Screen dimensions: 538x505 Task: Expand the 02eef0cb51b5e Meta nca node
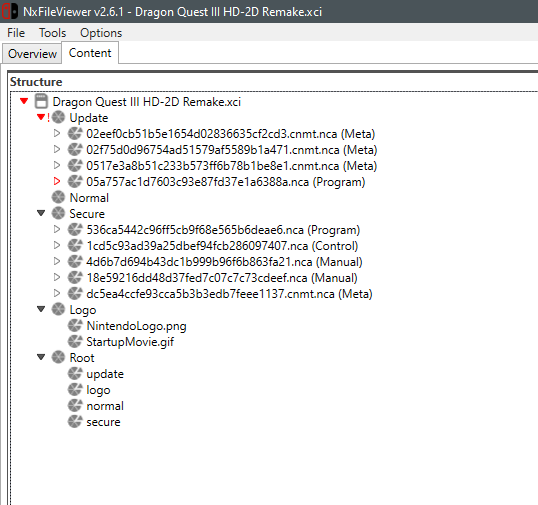coord(57,133)
